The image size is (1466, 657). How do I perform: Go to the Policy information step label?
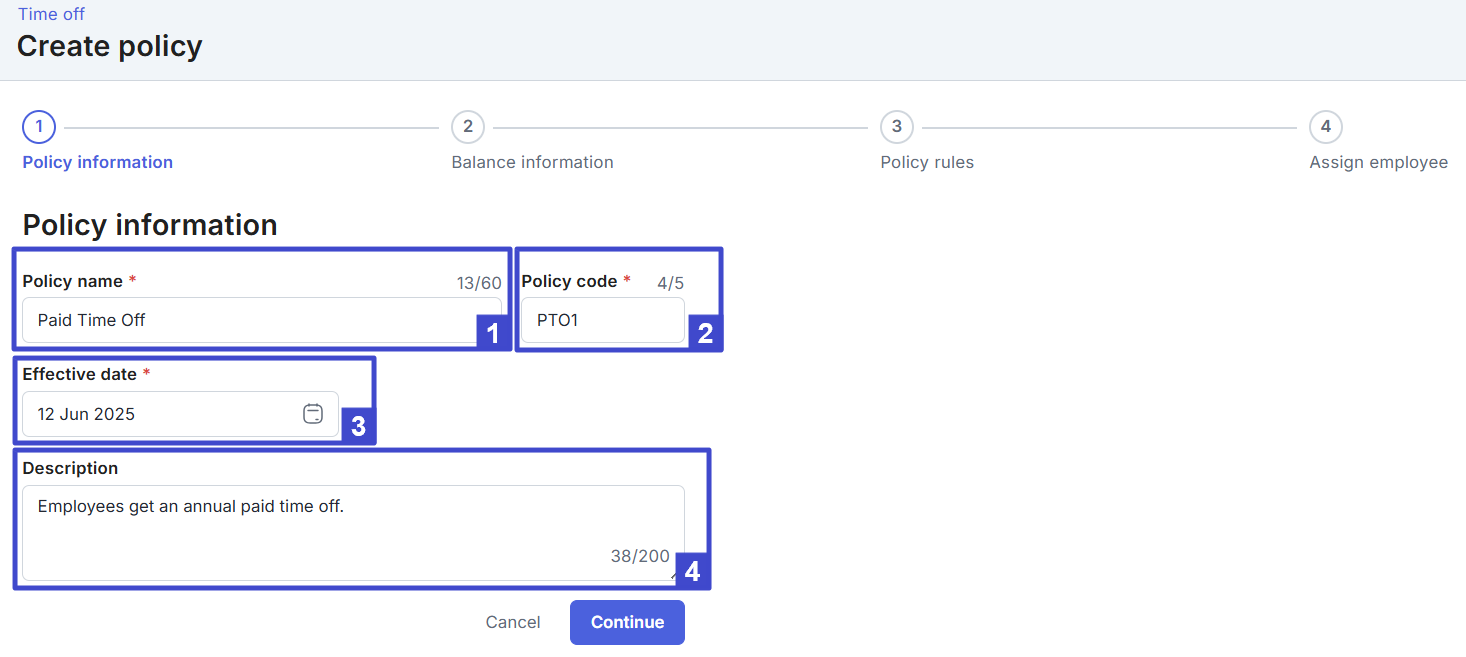98,162
